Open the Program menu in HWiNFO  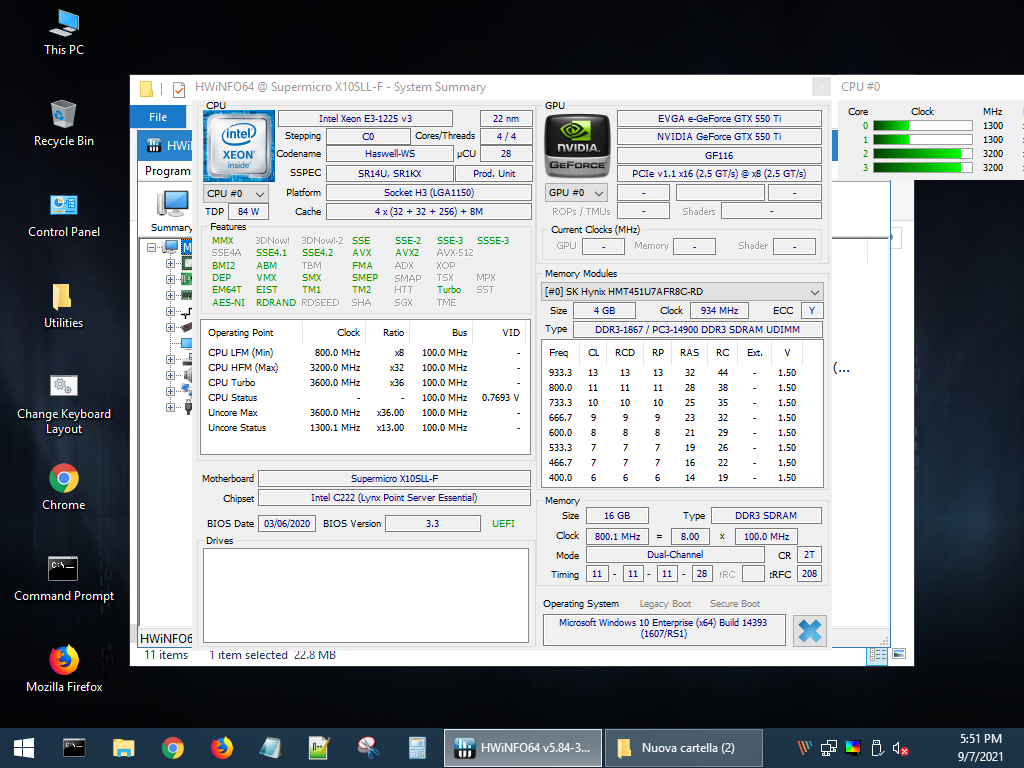tap(168, 171)
